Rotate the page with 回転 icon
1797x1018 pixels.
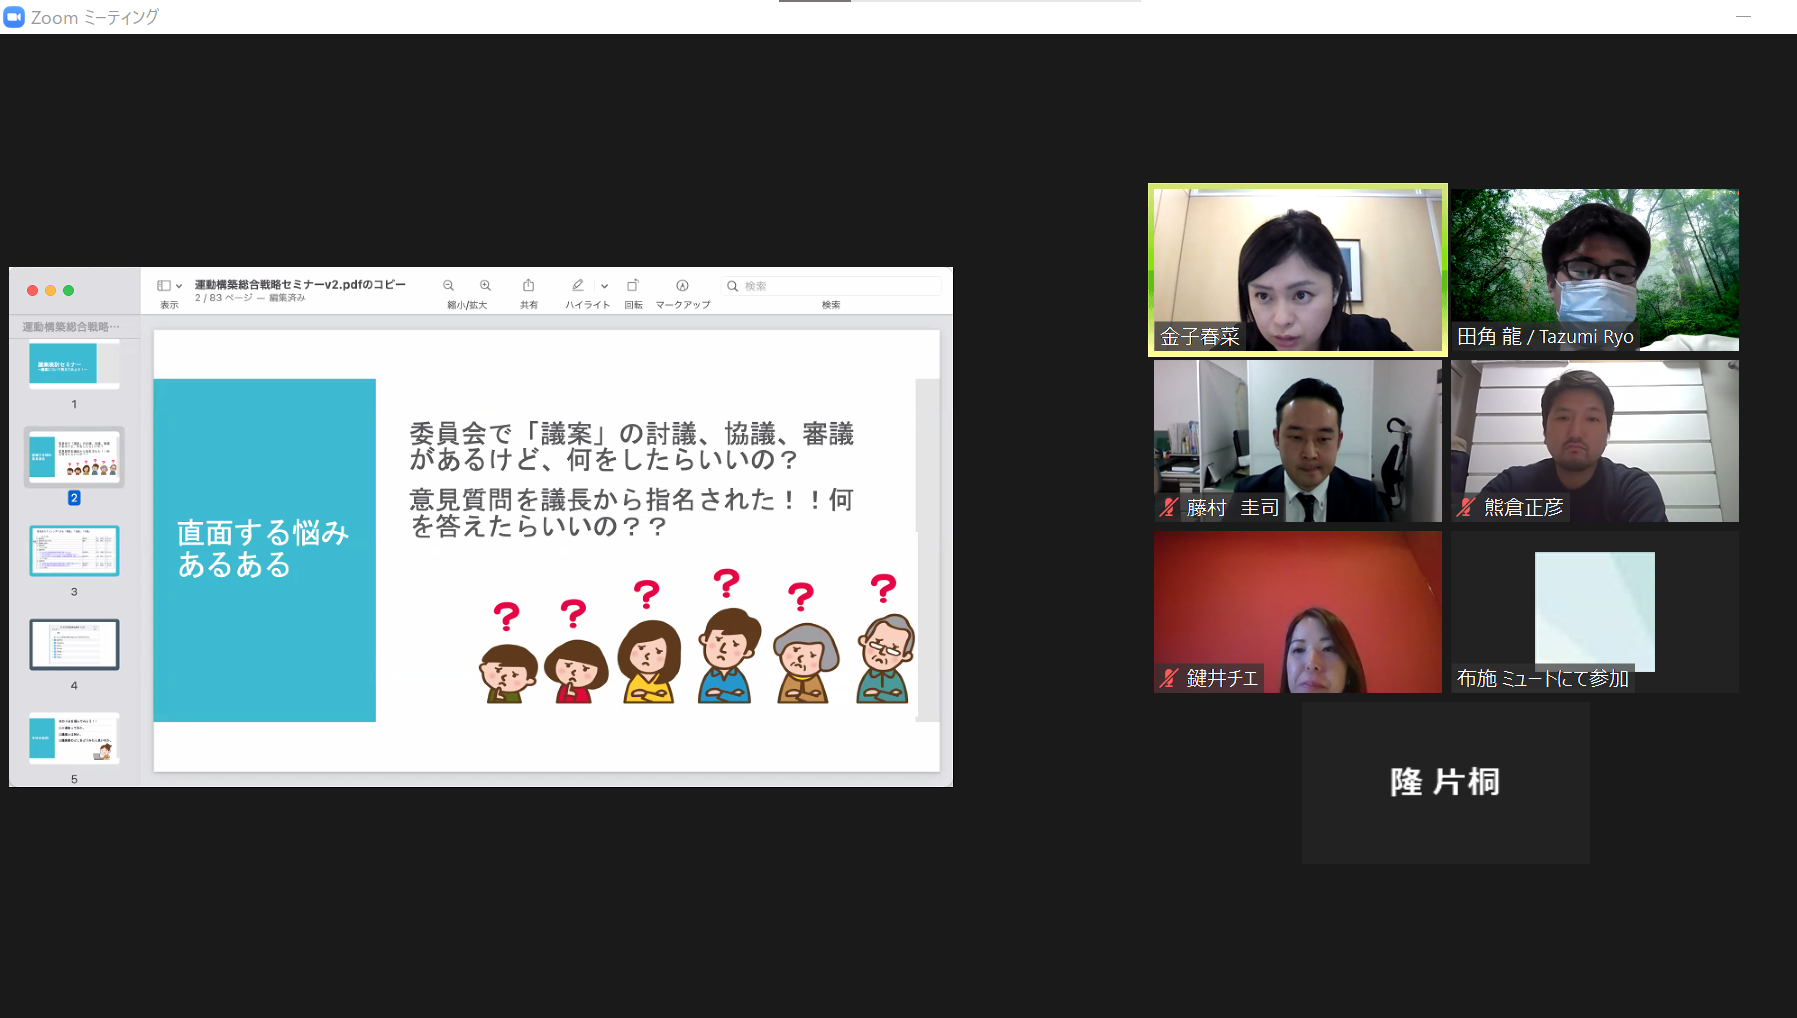633,286
